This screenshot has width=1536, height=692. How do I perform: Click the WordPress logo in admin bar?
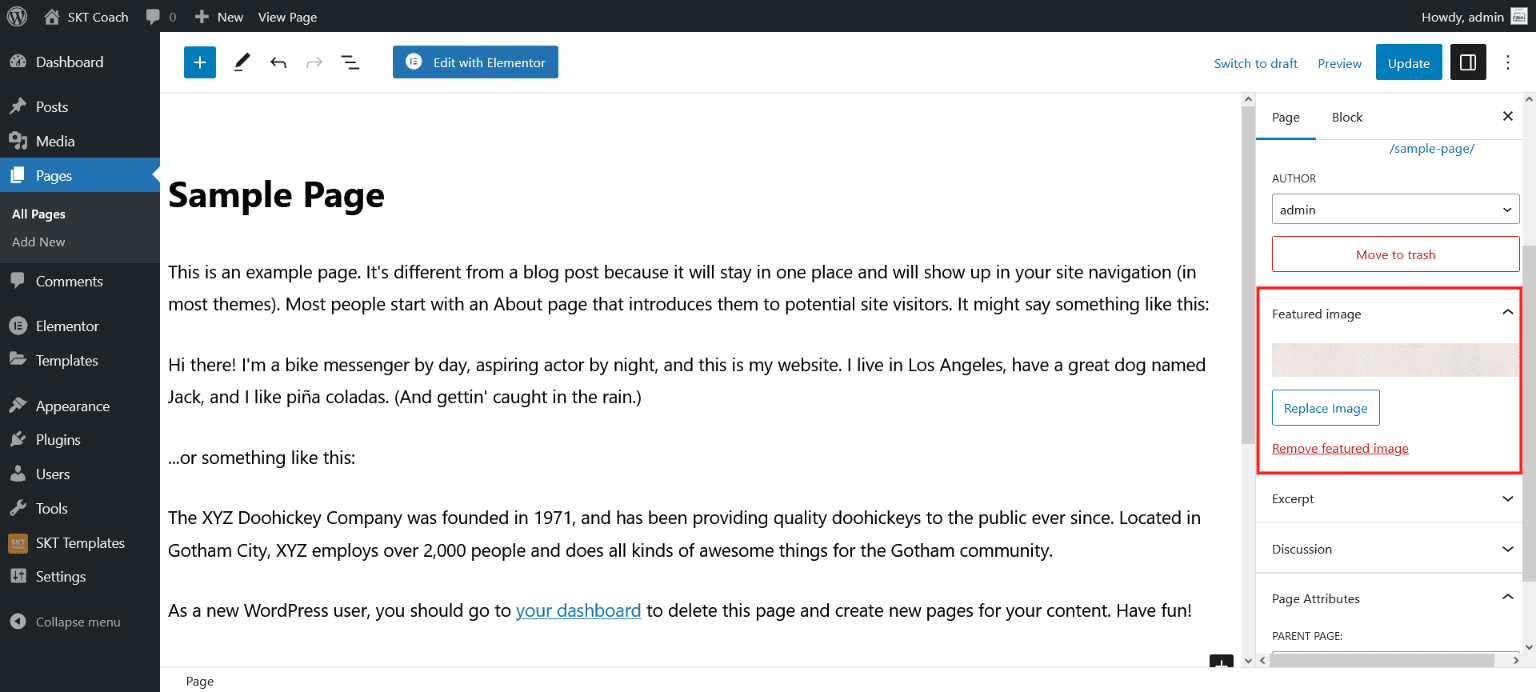coord(17,16)
